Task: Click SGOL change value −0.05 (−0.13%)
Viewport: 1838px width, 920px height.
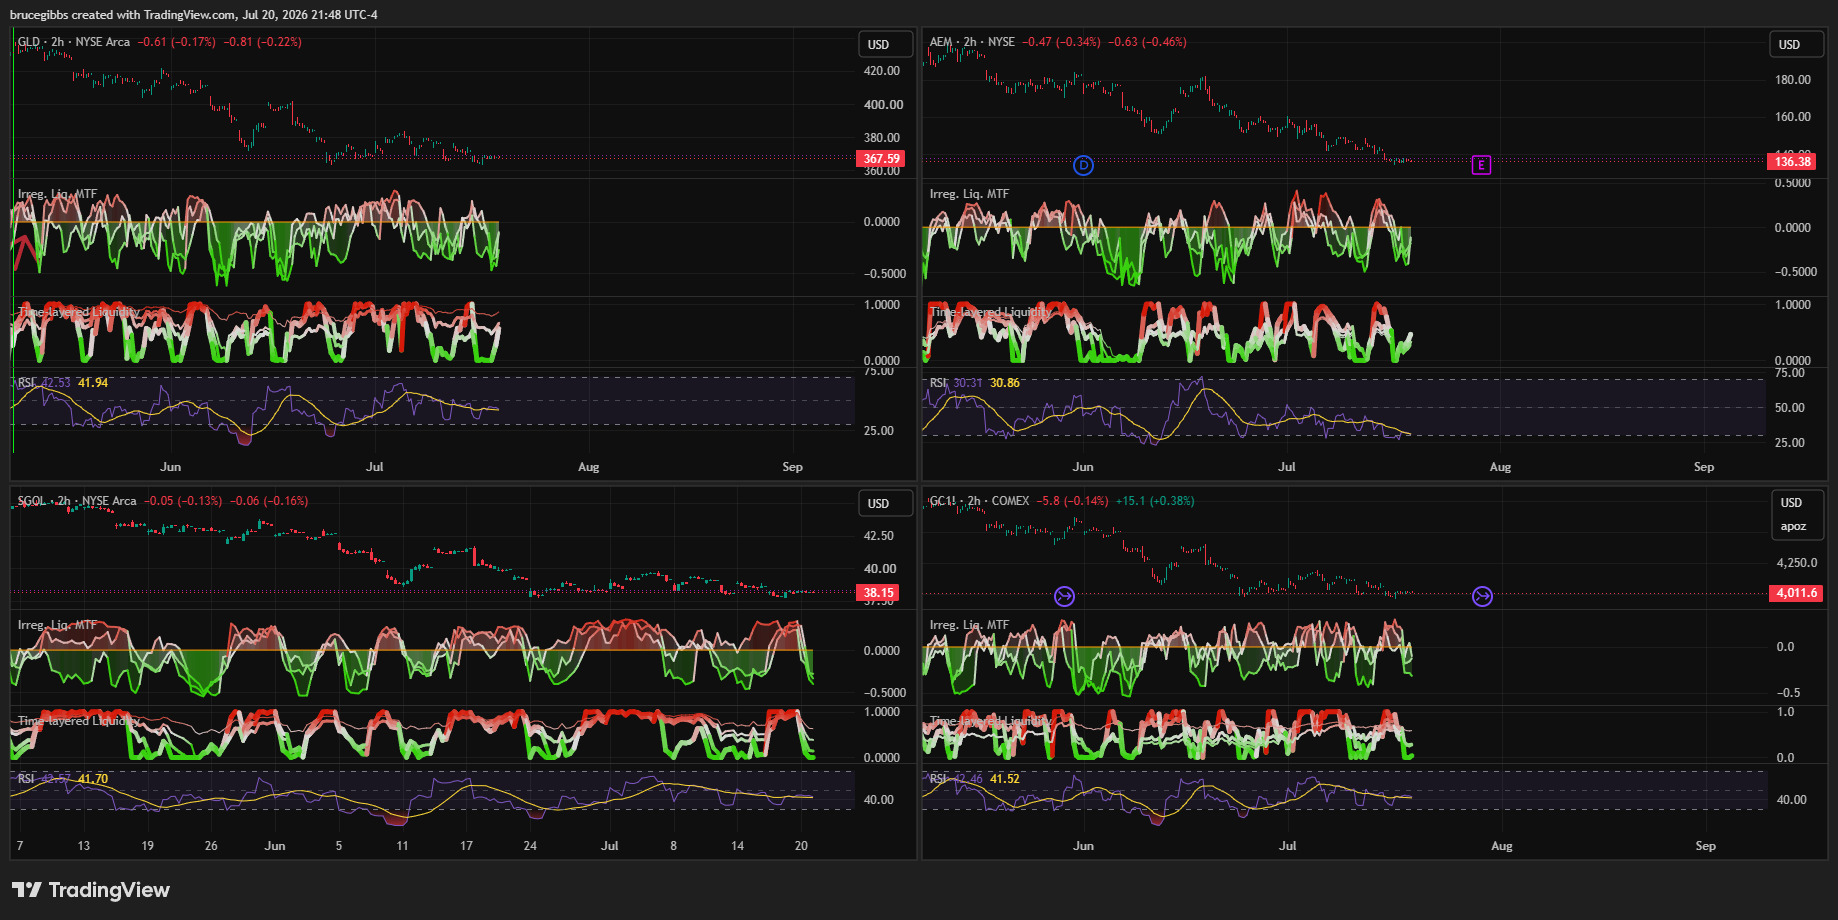Action: [183, 501]
